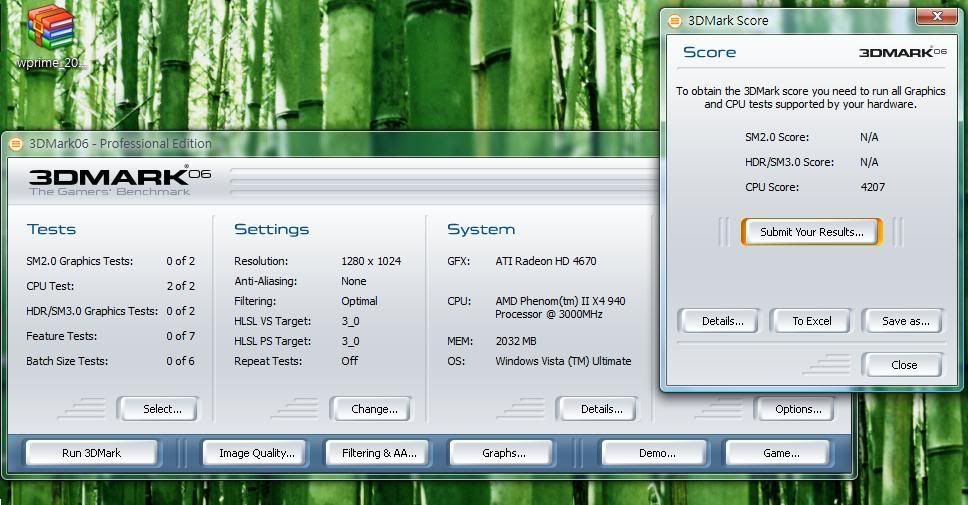Click the AMD Phenom(tm) II X4 940 text
Image resolution: width=968 pixels, height=505 pixels.
(x=560, y=301)
